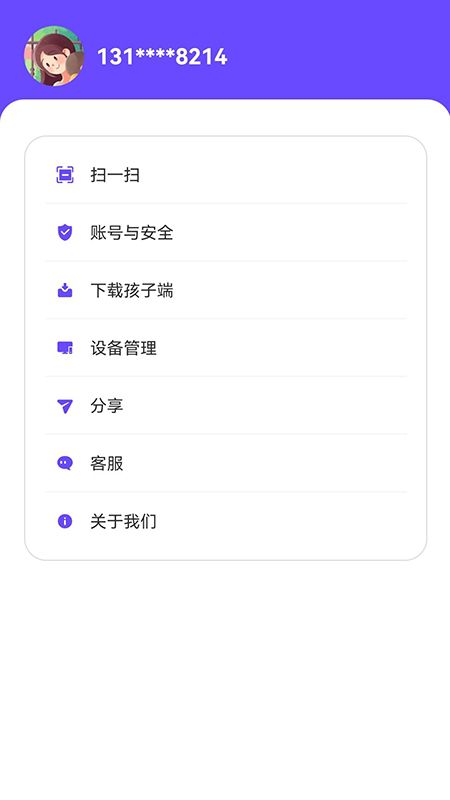The image size is (450, 800).
Task: Select the 扫一扫 menu label
Action: click(115, 175)
